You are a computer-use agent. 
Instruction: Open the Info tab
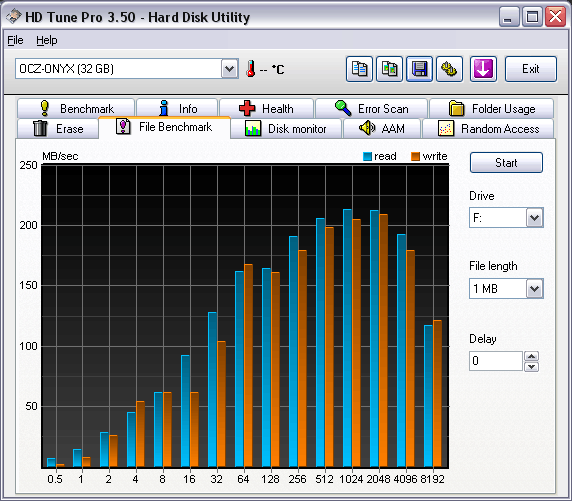point(177,108)
